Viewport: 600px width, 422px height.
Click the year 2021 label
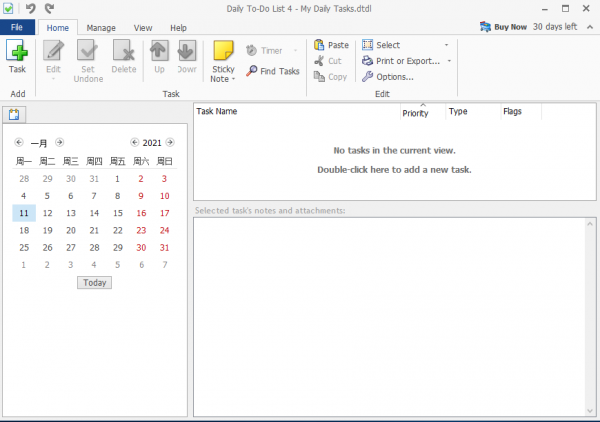[x=152, y=143]
